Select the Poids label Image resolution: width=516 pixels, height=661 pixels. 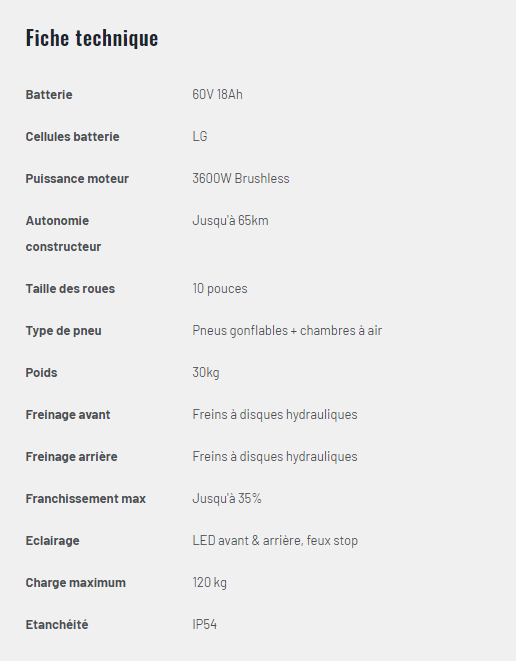tap(41, 373)
